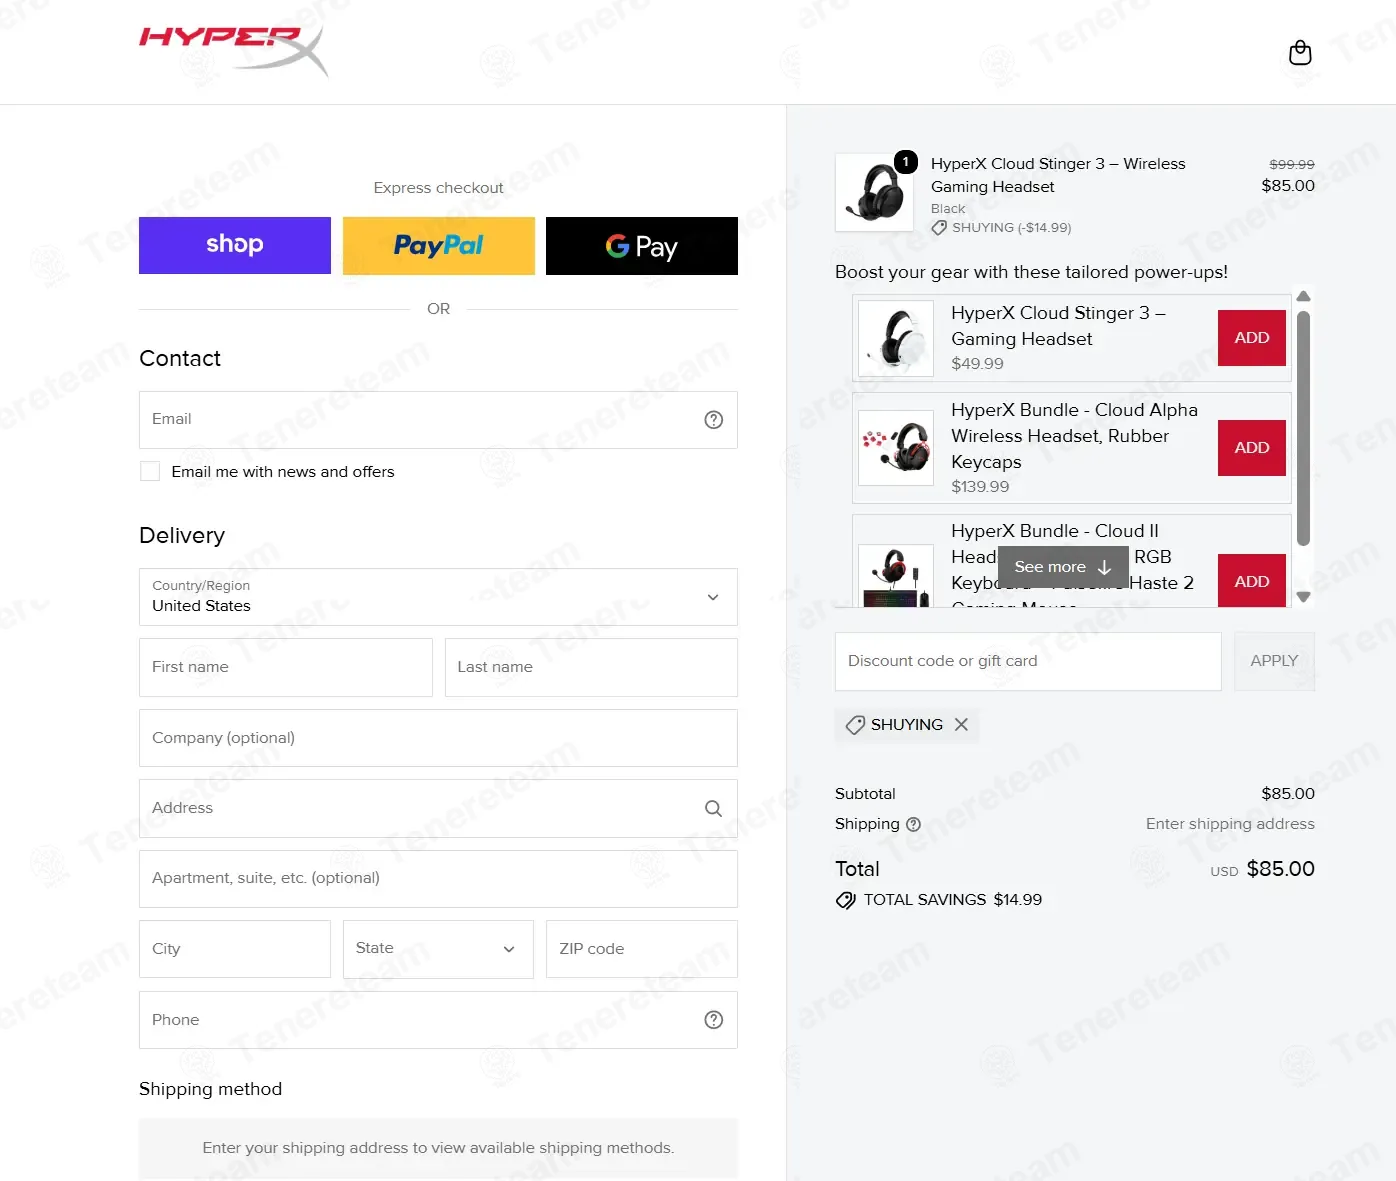Apply the discount code
This screenshot has width=1396, height=1181.
pos(1274,661)
